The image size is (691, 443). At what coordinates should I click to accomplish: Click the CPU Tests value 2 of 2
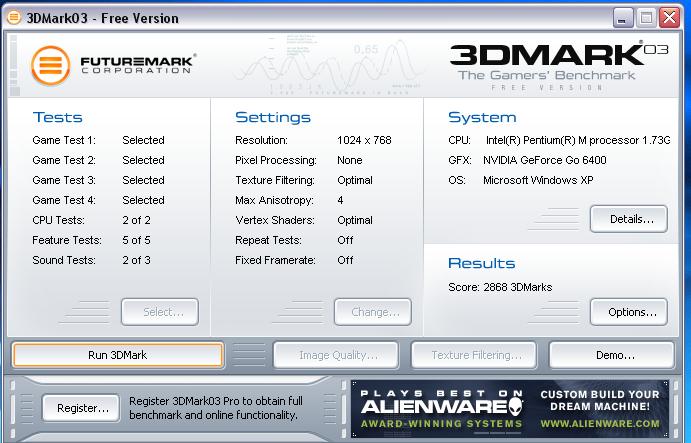tap(137, 220)
